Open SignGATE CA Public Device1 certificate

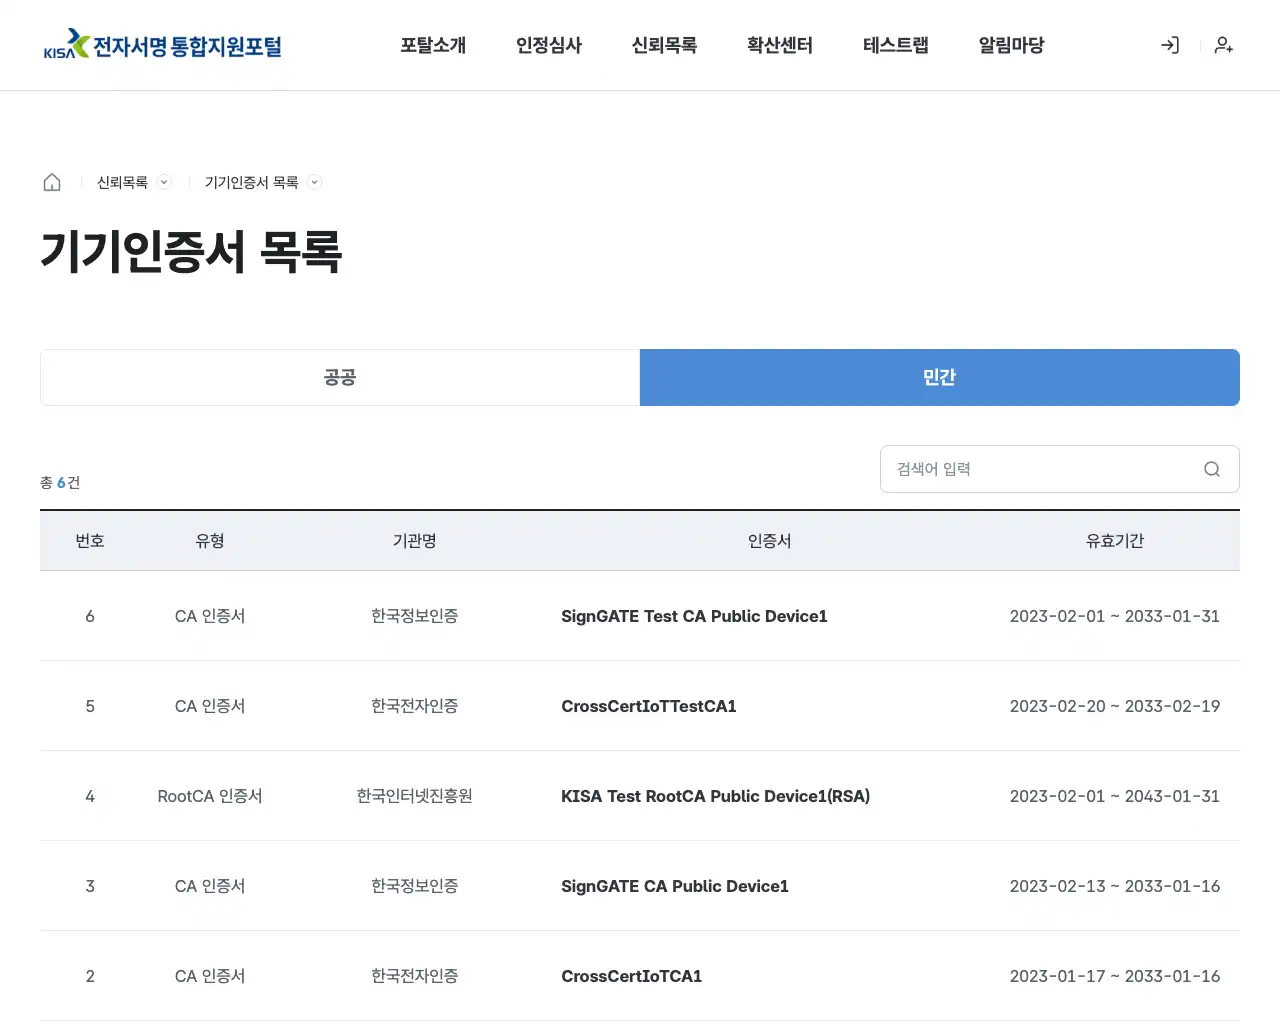(675, 886)
